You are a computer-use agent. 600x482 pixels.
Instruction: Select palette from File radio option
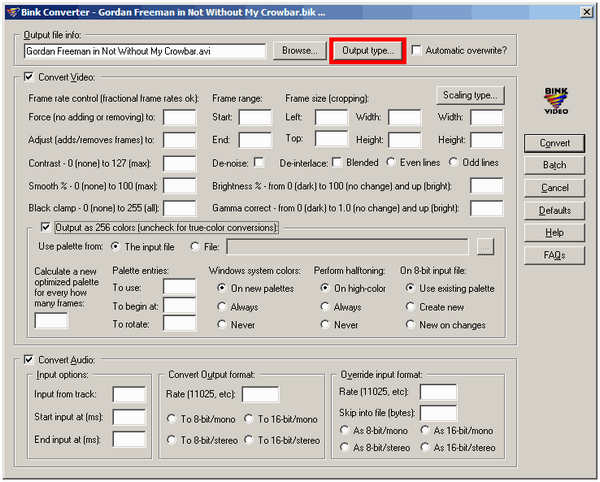[195, 247]
